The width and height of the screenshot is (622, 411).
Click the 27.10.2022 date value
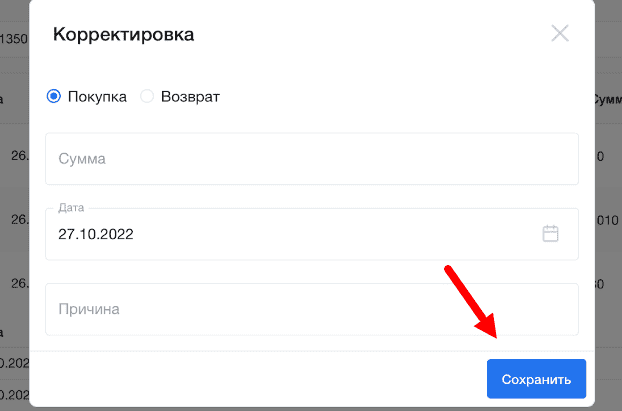(x=96, y=234)
